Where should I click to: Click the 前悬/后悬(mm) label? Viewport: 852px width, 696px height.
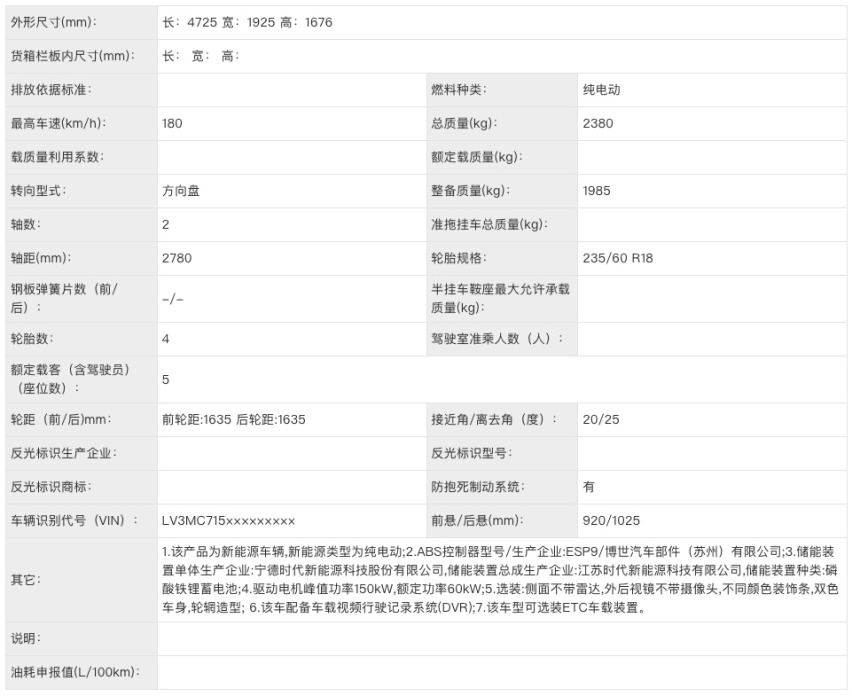pyautogui.click(x=477, y=521)
